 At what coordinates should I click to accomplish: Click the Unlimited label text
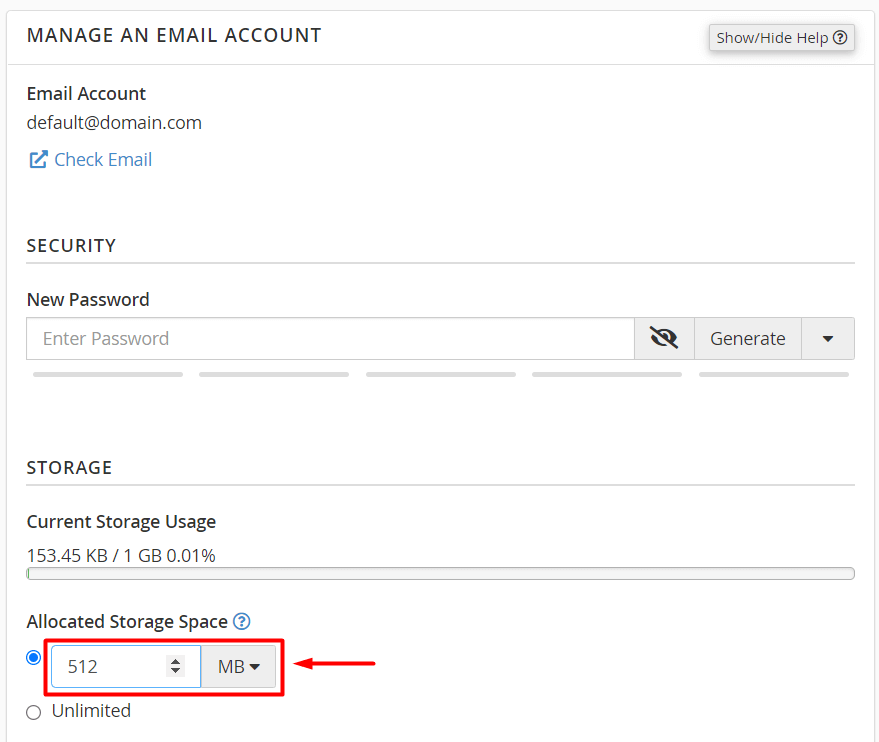[x=91, y=711]
